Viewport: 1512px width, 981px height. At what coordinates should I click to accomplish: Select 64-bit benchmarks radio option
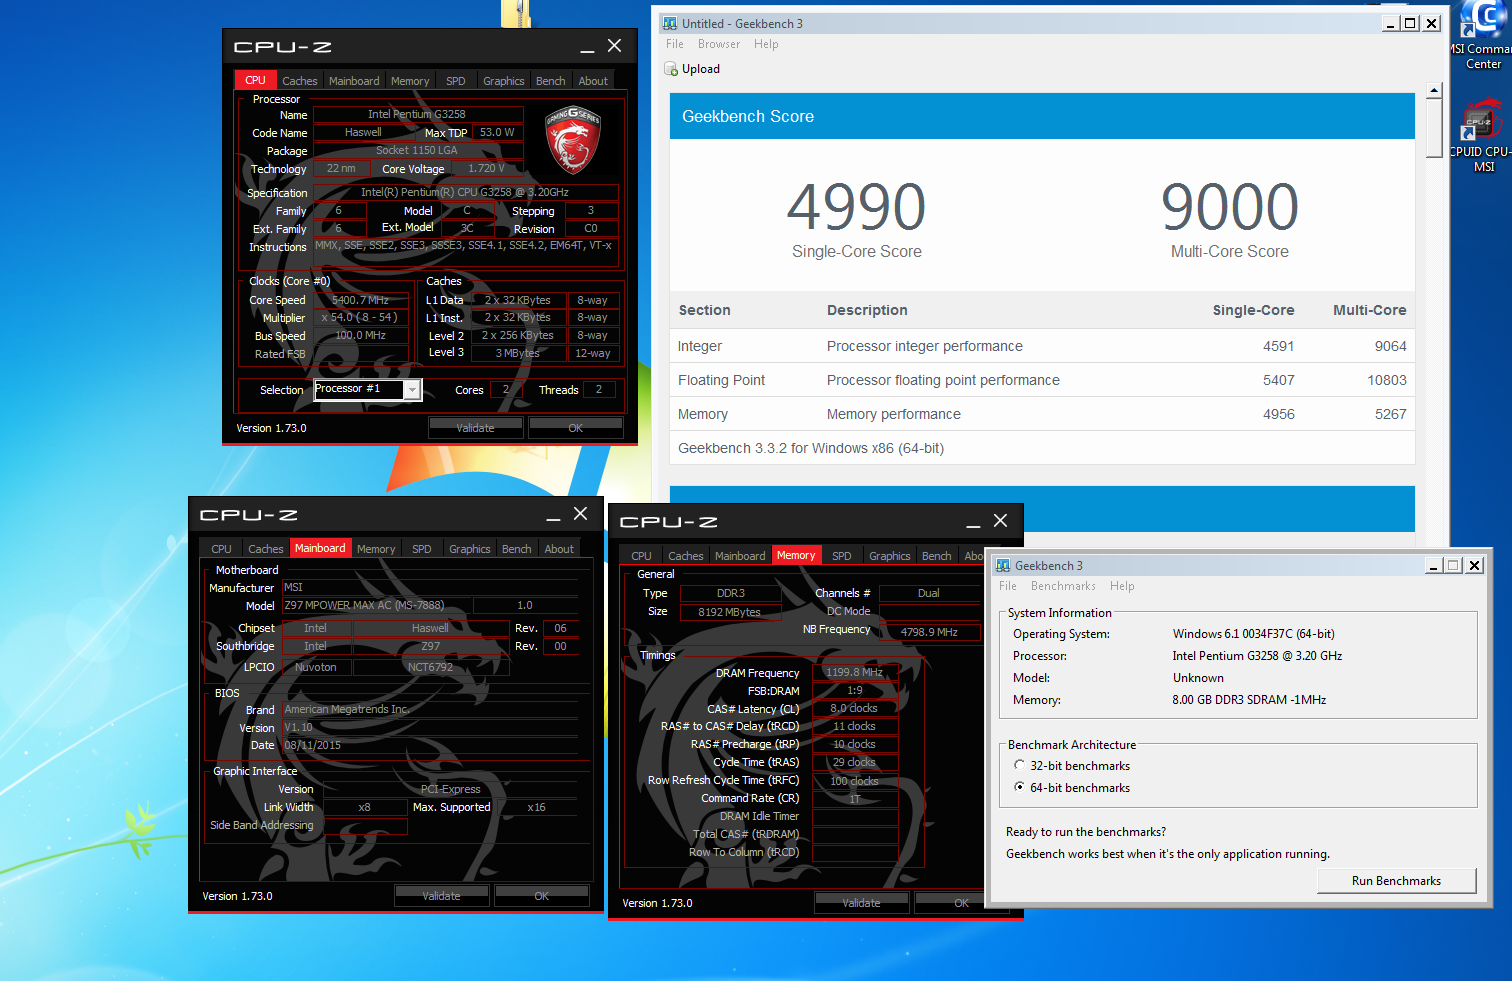1019,787
